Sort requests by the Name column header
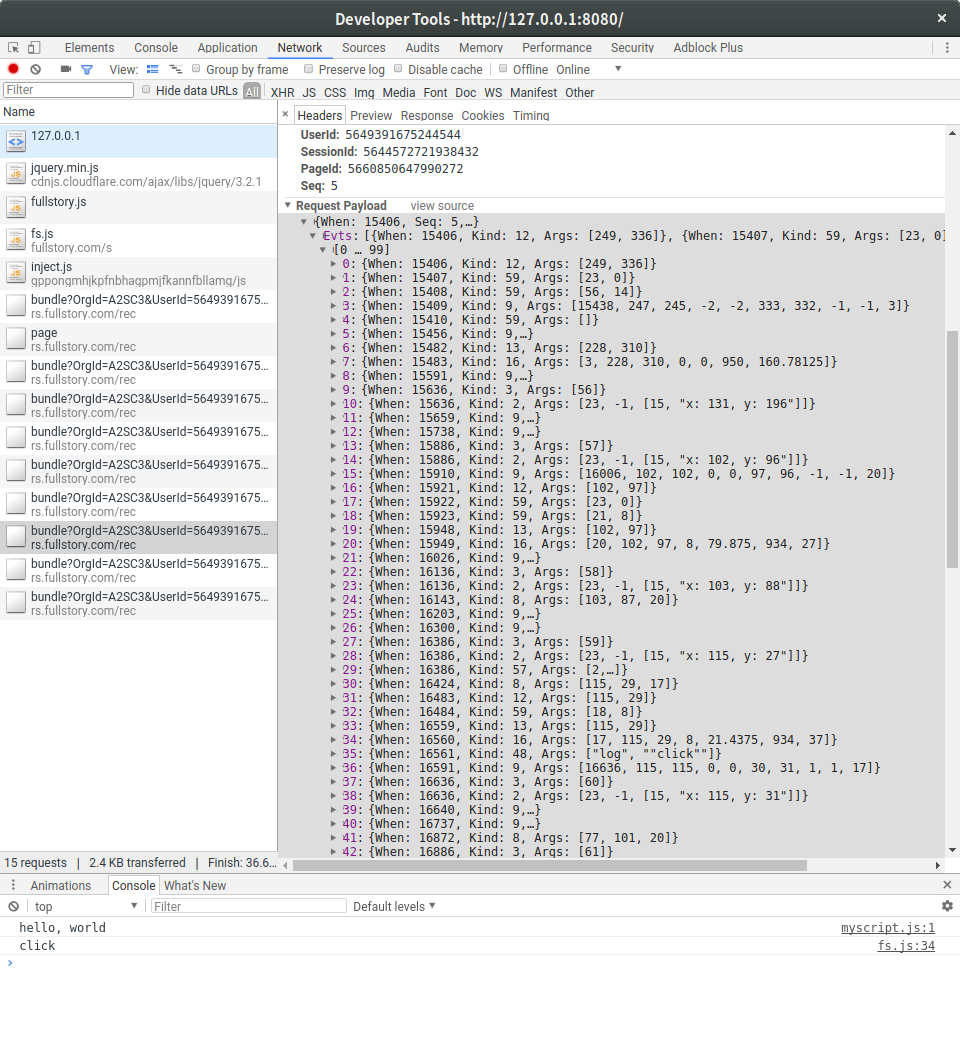The width and height of the screenshot is (960, 1053). (138, 112)
